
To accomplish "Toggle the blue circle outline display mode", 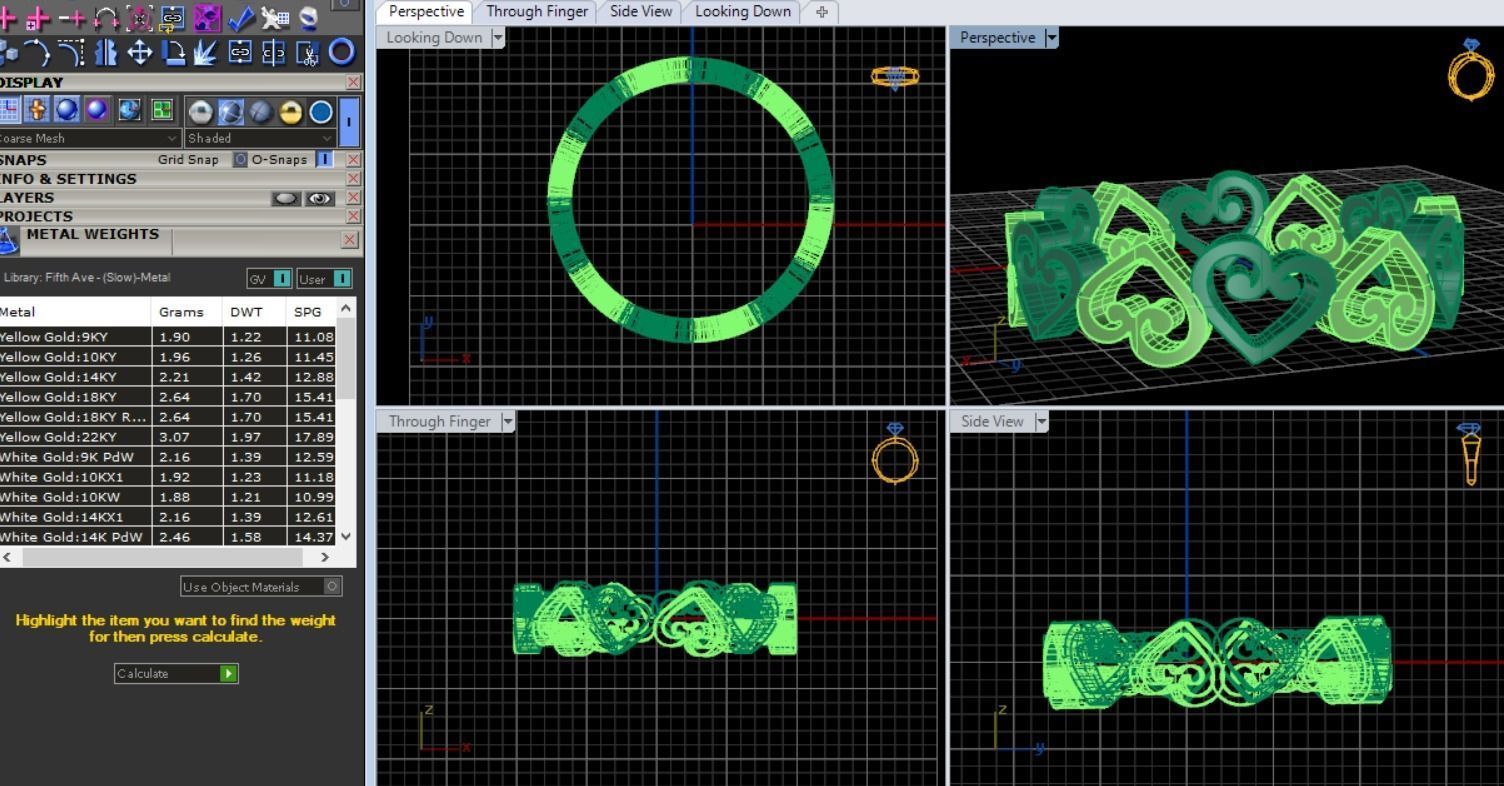I will (321, 112).
